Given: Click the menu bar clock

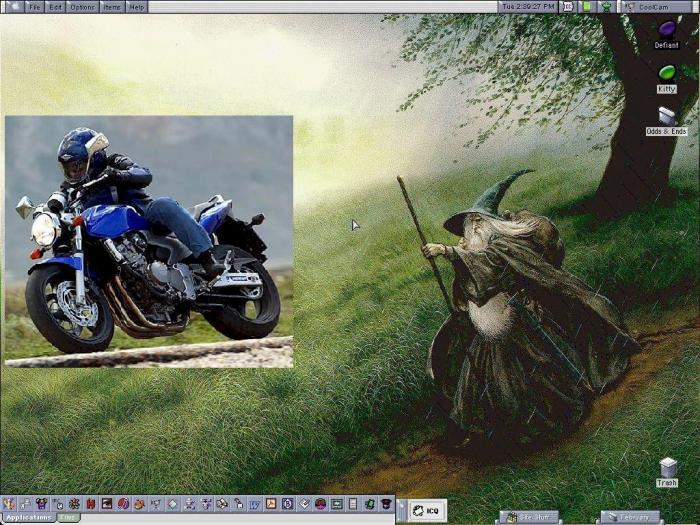Looking at the screenshot, I should tap(528, 6).
